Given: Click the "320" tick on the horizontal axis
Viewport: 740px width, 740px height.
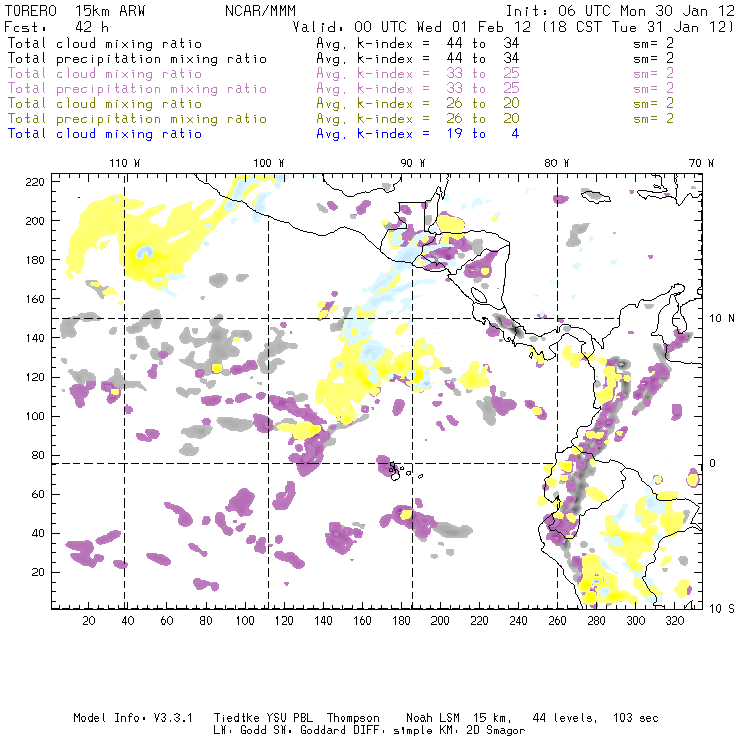Looking at the screenshot, I should 674,621.
